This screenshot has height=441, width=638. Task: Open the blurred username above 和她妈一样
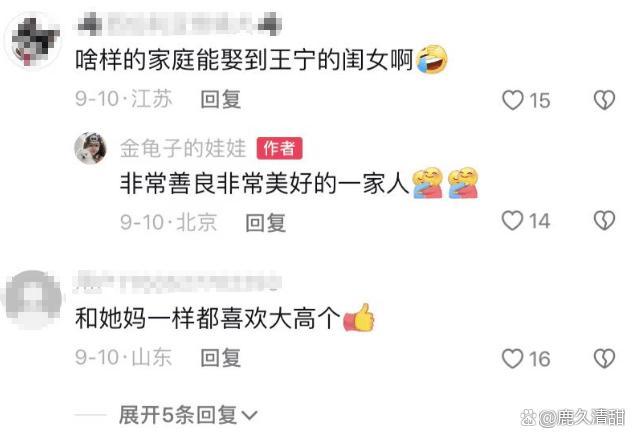point(178,282)
